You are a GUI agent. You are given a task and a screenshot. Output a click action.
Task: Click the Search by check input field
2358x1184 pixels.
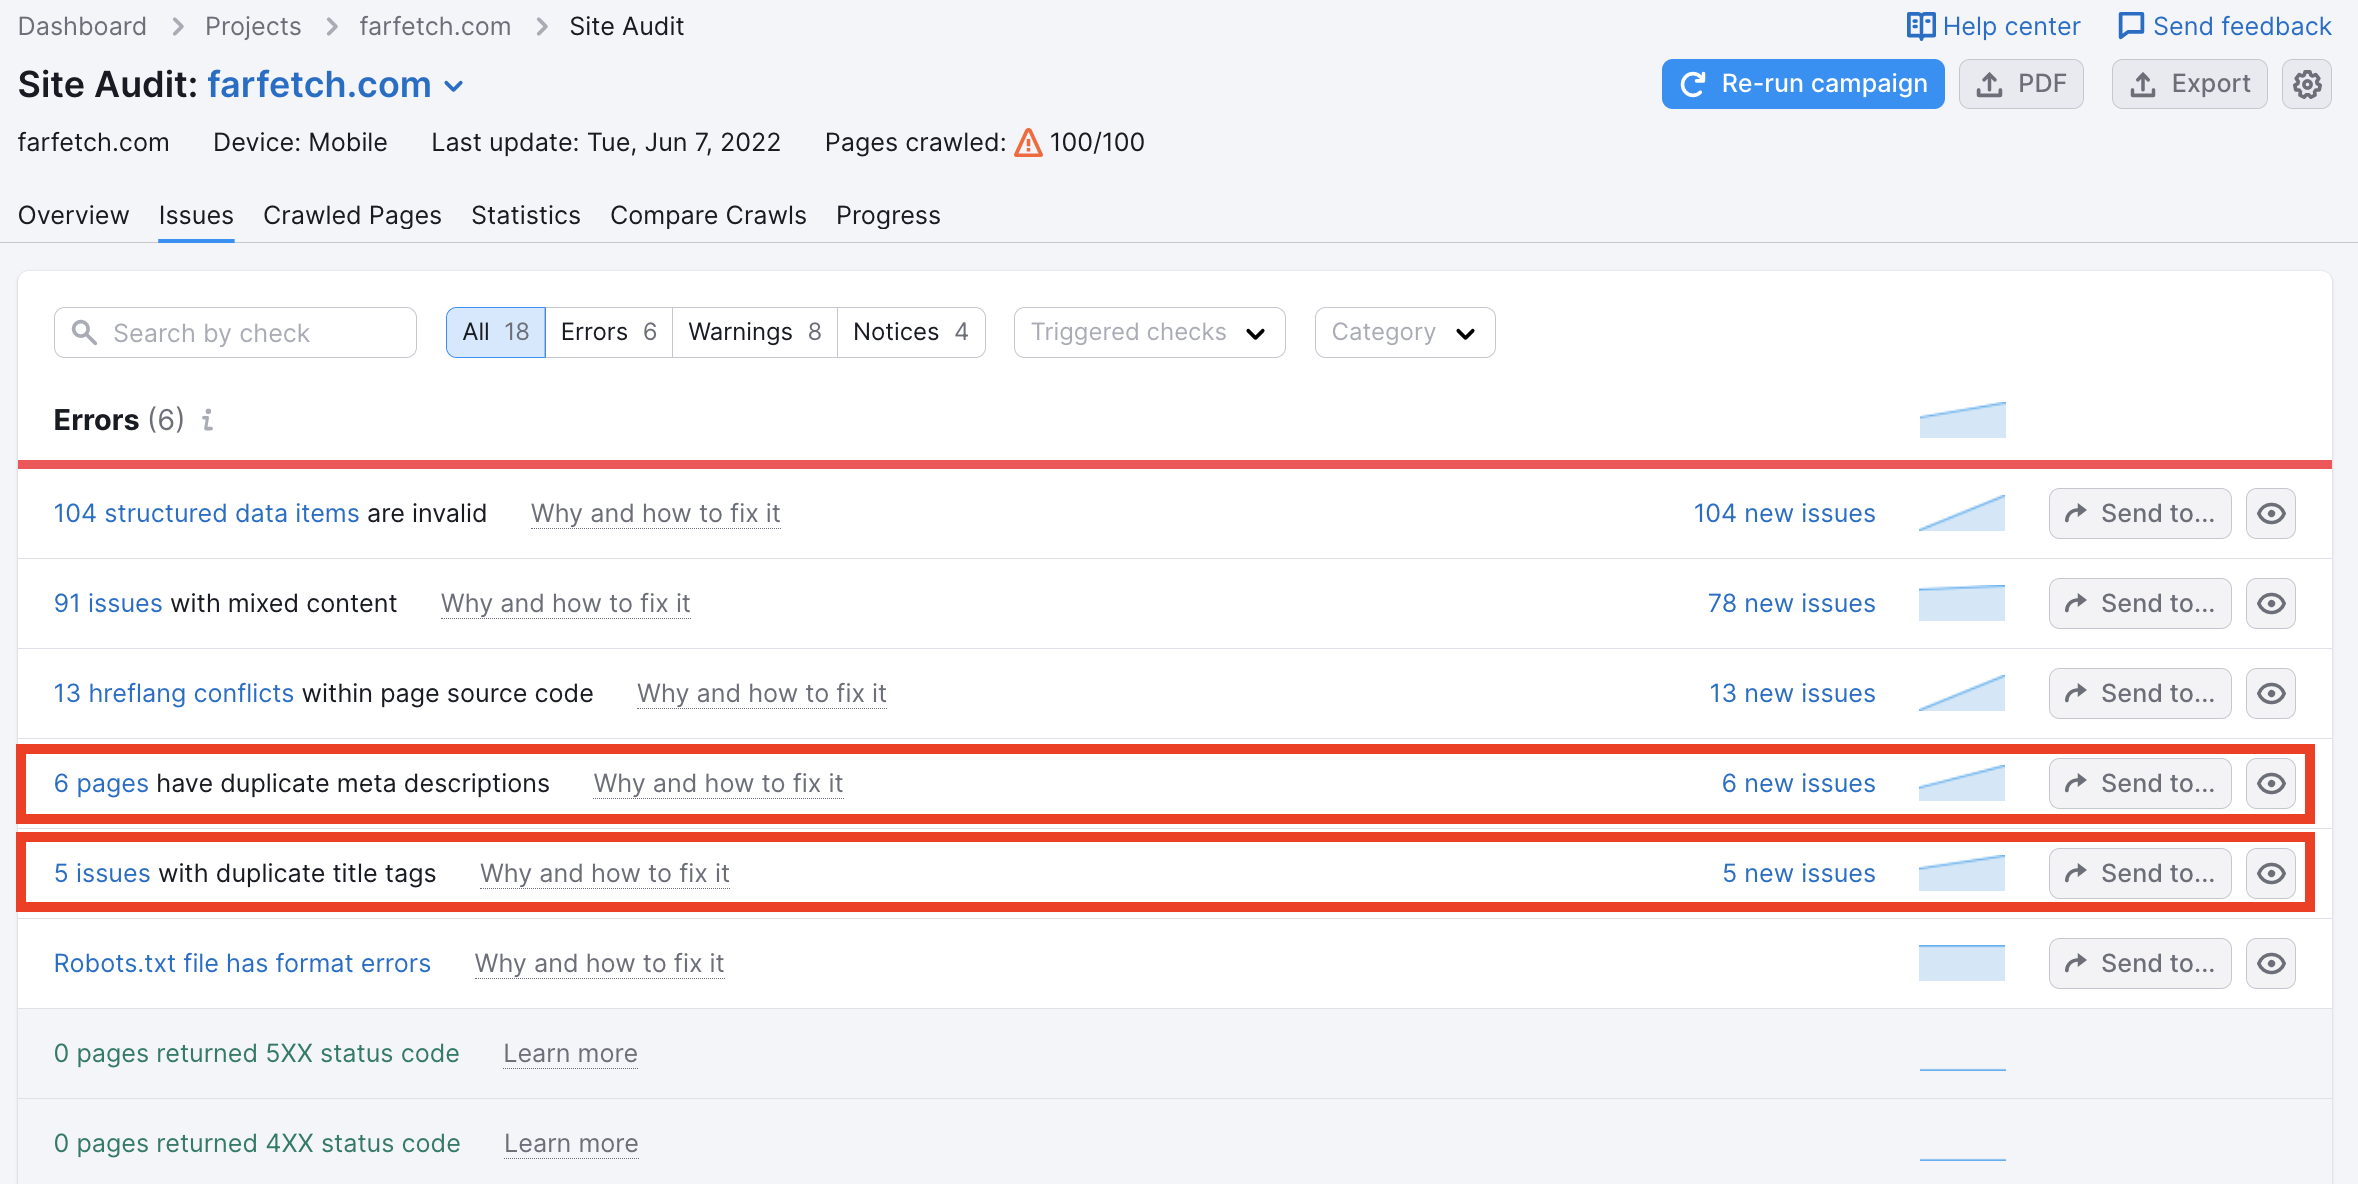[x=235, y=332]
